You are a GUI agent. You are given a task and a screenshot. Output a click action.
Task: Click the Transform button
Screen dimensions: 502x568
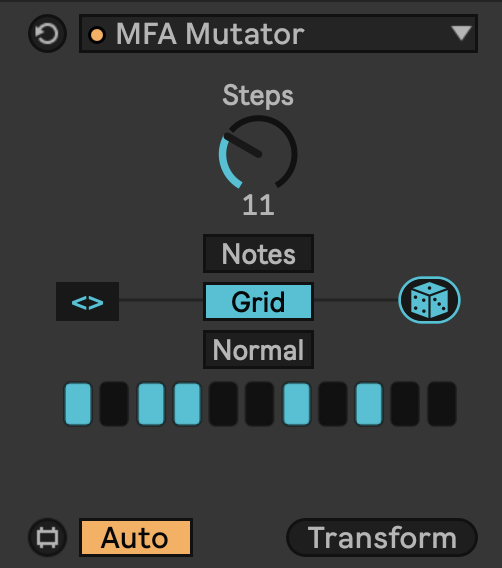click(x=382, y=538)
